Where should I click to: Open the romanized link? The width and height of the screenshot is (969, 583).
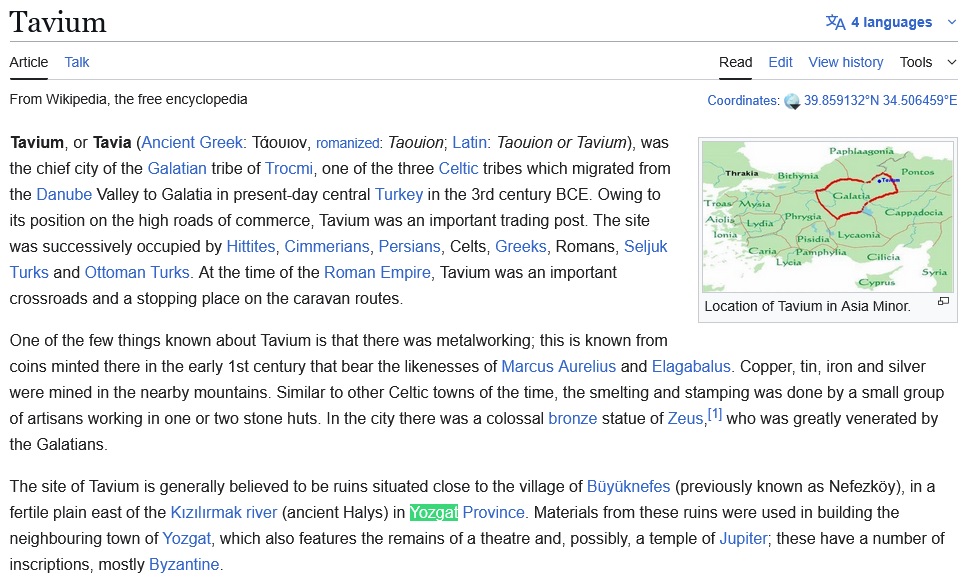[347, 143]
